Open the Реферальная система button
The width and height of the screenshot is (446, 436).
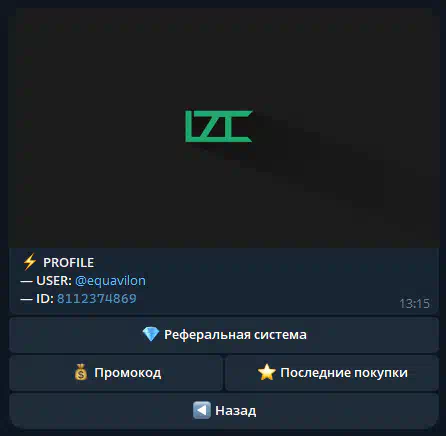(x=224, y=335)
